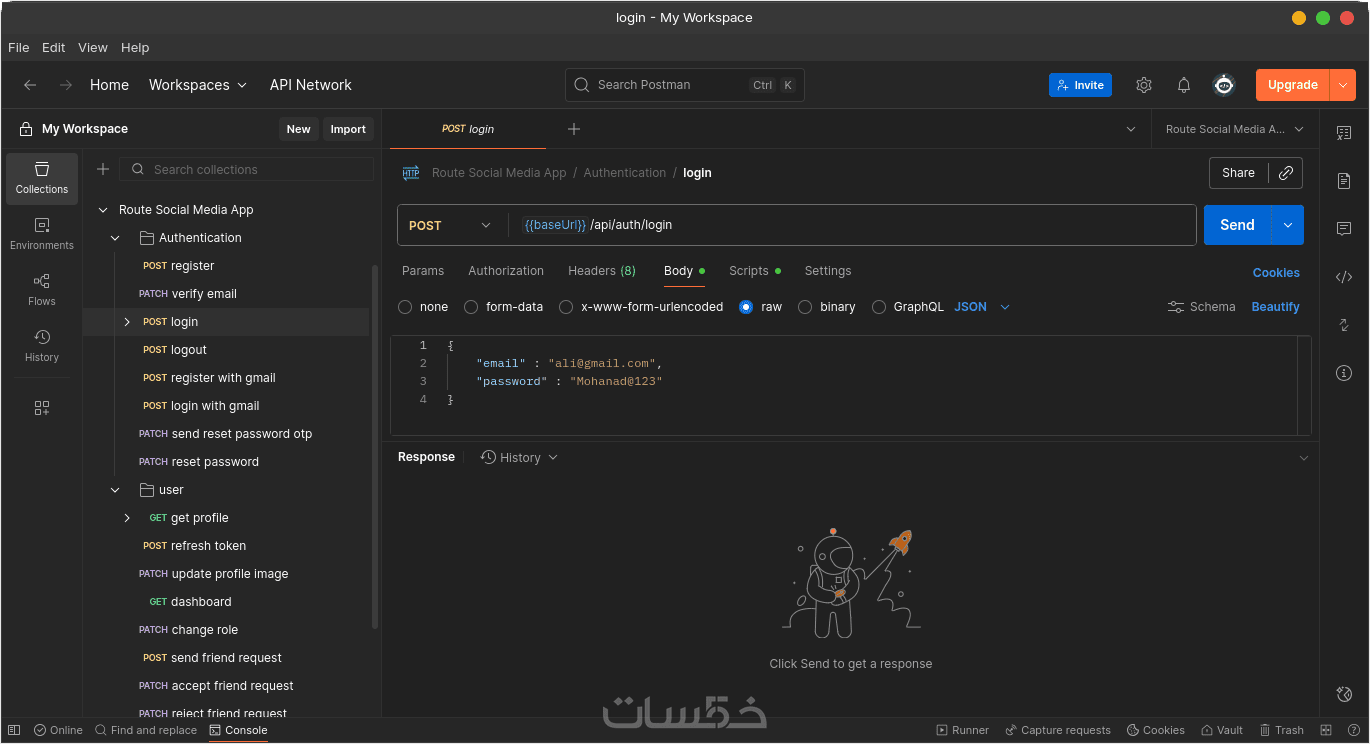Screen dimensions: 1370x744
Task: Select the none body type
Action: coord(405,307)
